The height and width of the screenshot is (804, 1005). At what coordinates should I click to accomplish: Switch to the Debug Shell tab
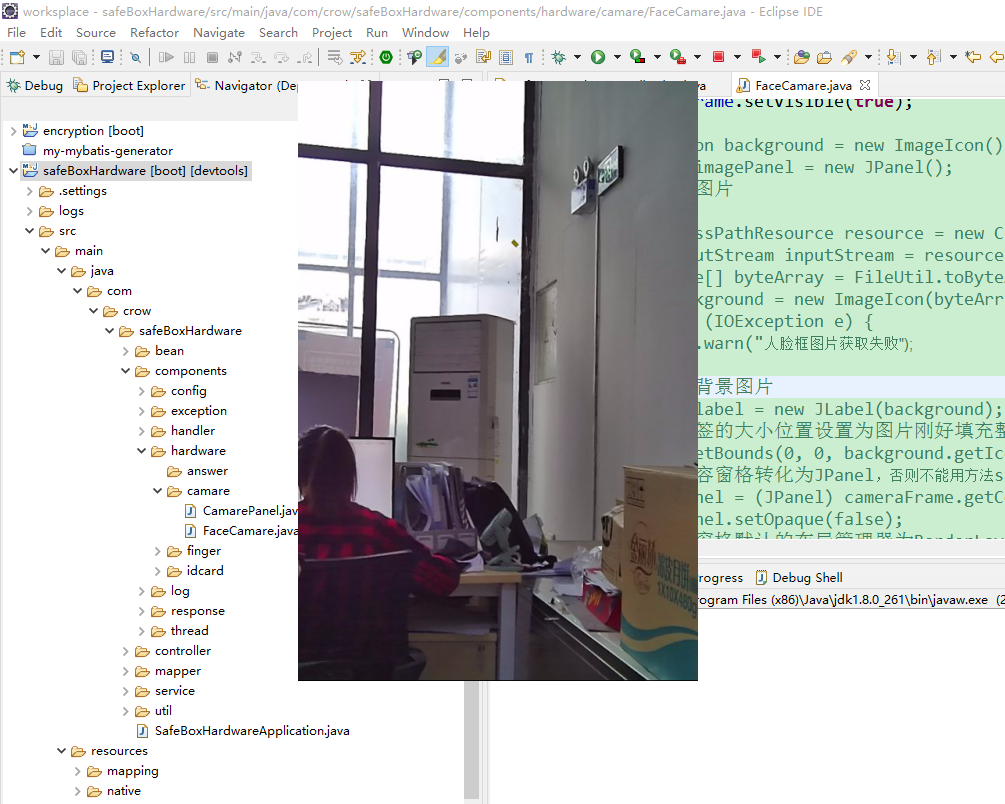pyautogui.click(x=799, y=578)
